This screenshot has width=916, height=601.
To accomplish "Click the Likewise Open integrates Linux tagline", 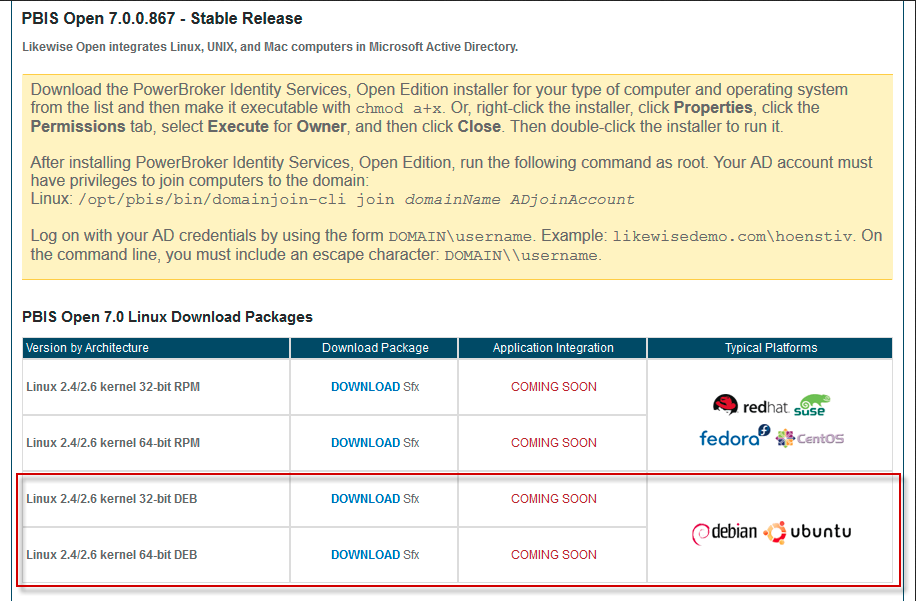I will pyautogui.click(x=270, y=47).
